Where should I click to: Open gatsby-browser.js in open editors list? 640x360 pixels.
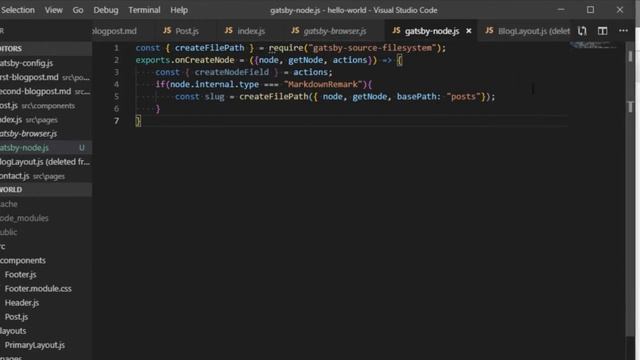click(x=46, y=133)
